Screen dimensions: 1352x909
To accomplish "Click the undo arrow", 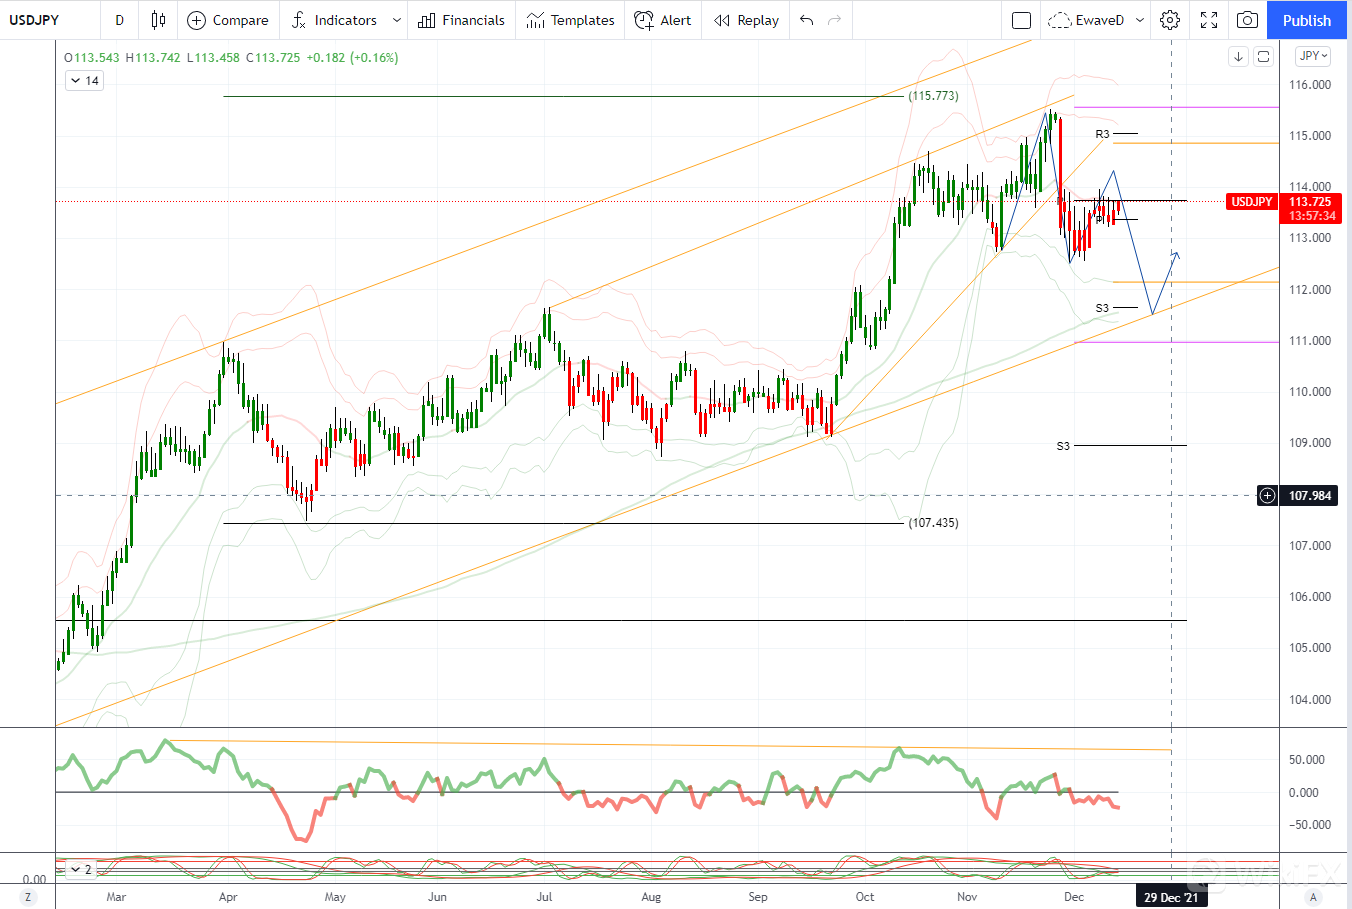I will [807, 20].
